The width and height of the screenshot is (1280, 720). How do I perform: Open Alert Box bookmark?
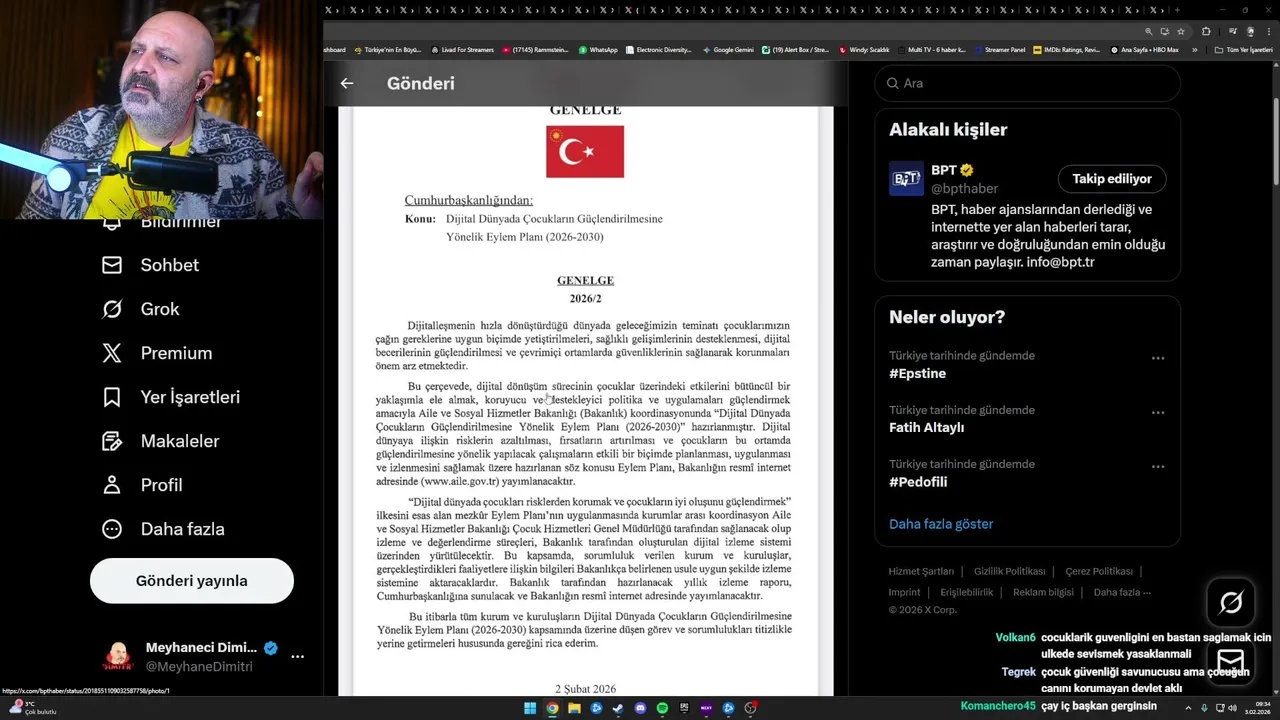[795, 50]
